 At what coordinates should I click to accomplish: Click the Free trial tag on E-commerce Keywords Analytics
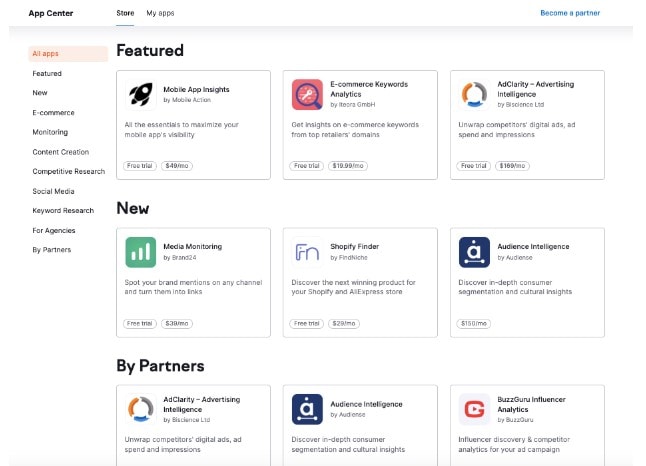307,166
